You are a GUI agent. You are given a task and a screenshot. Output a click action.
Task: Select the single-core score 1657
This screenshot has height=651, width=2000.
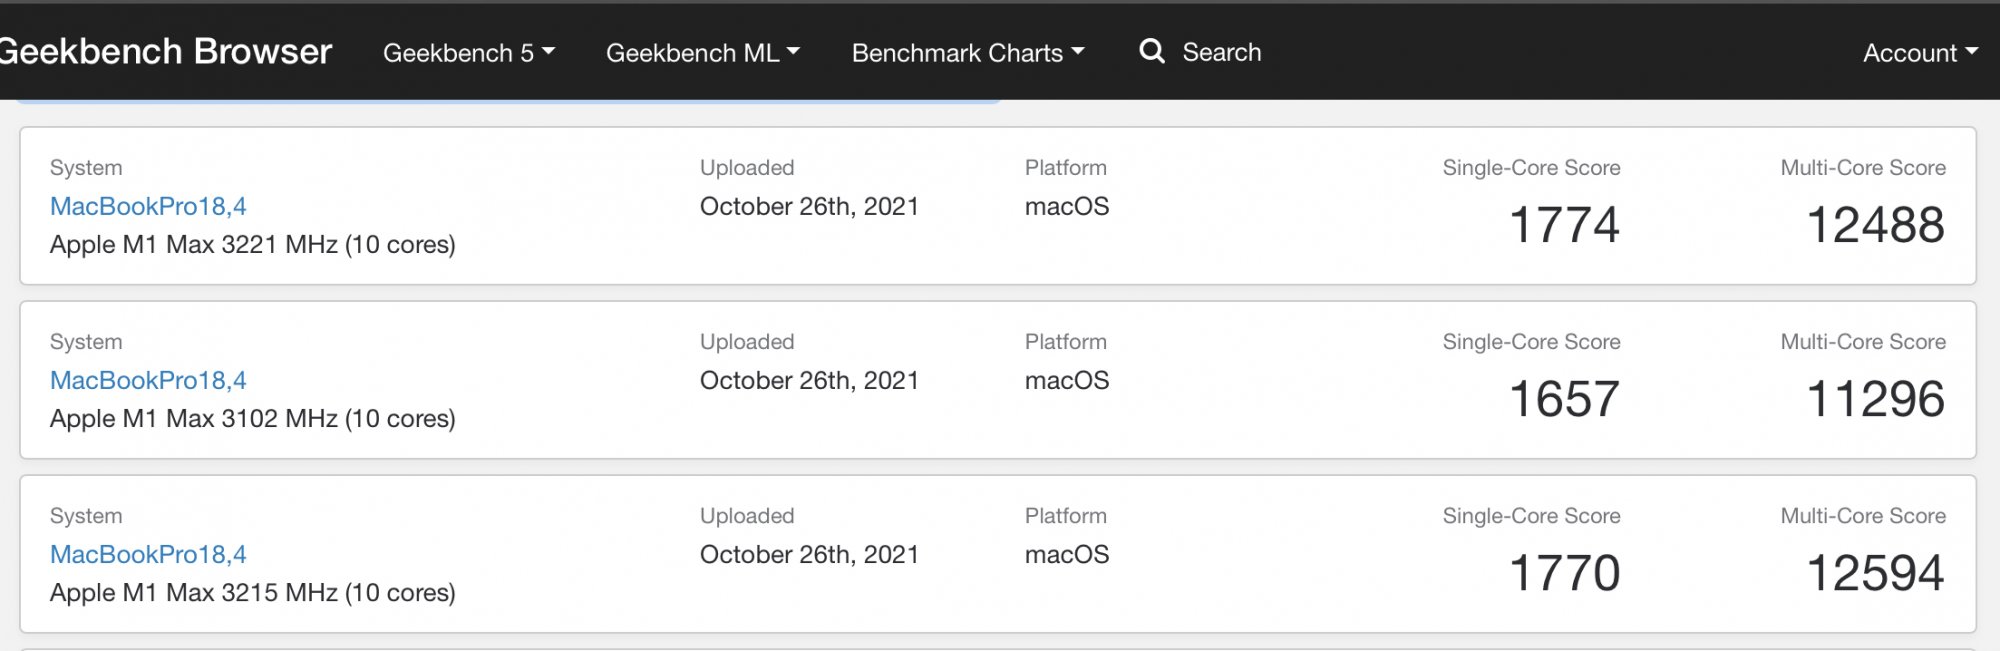tap(1564, 399)
